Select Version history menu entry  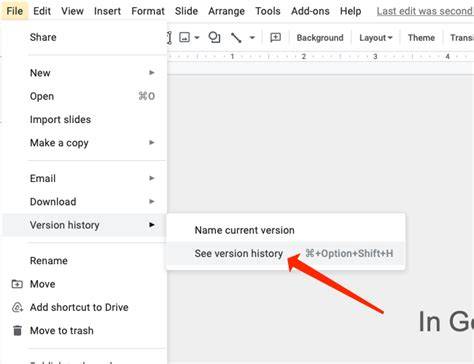tap(83, 225)
